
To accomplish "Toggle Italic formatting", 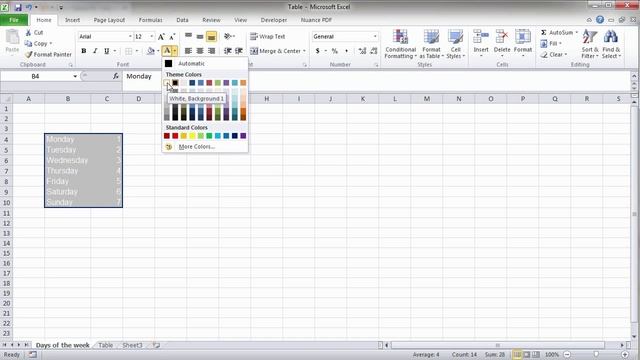I will [x=95, y=51].
